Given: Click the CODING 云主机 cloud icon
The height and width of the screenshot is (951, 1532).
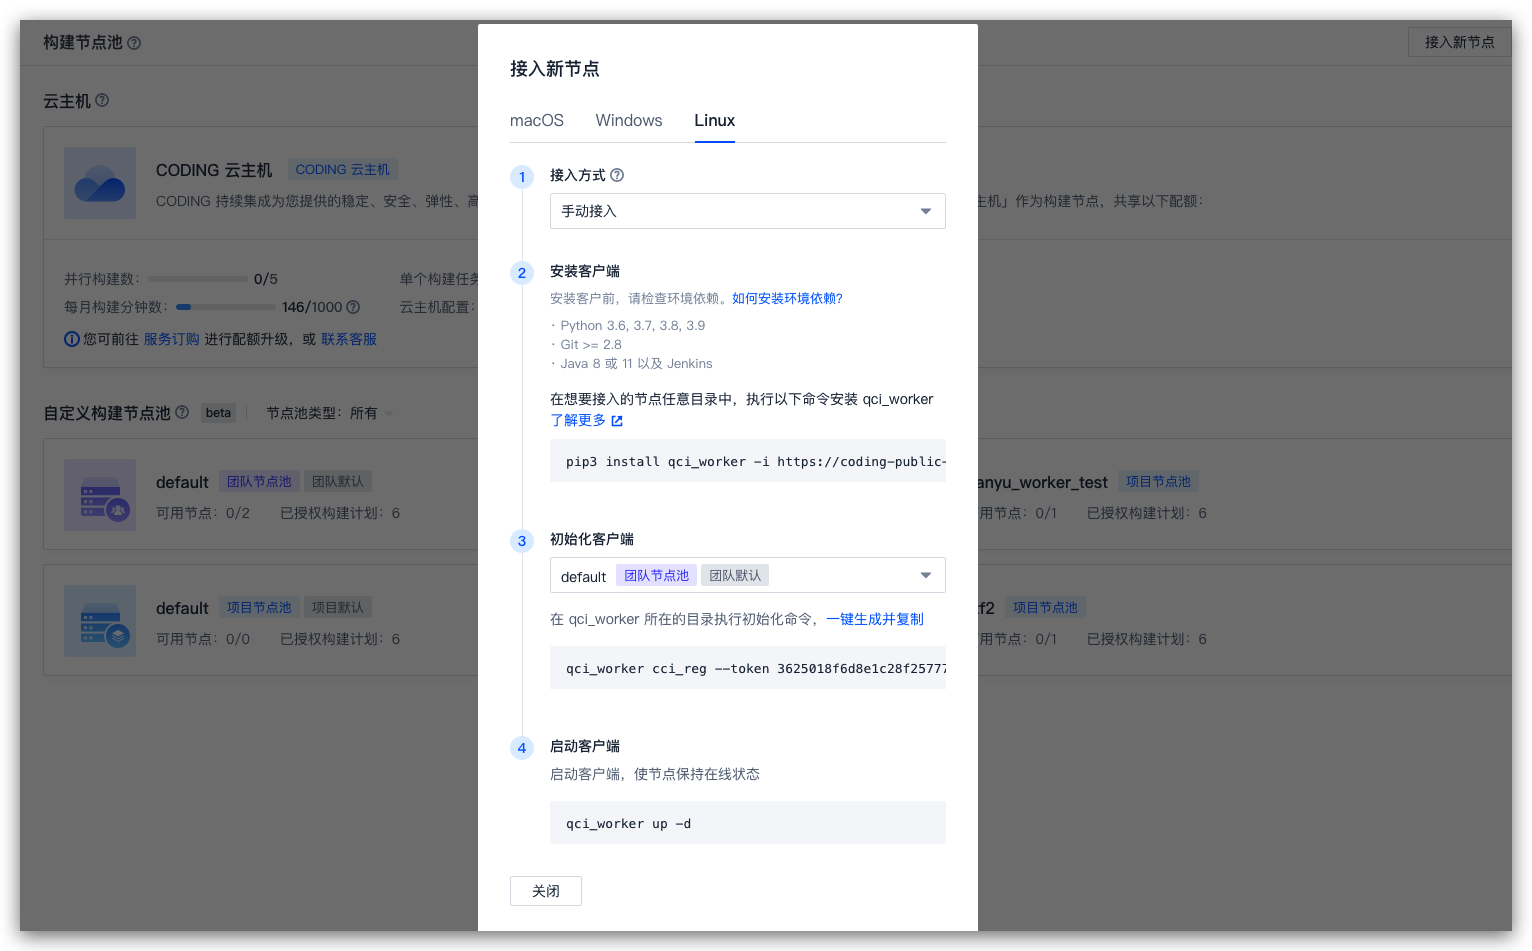Looking at the screenshot, I should coord(100,183).
